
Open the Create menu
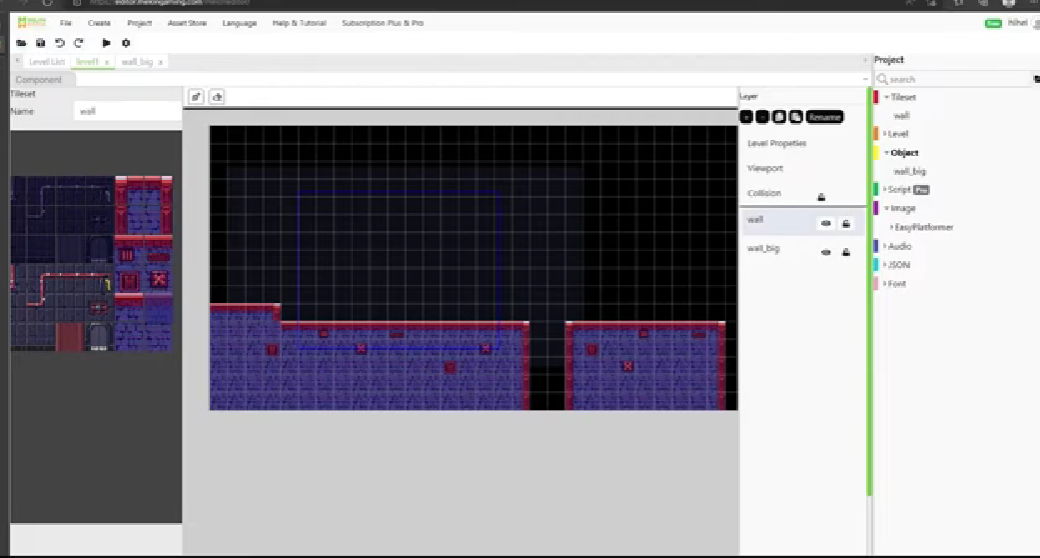[x=99, y=23]
